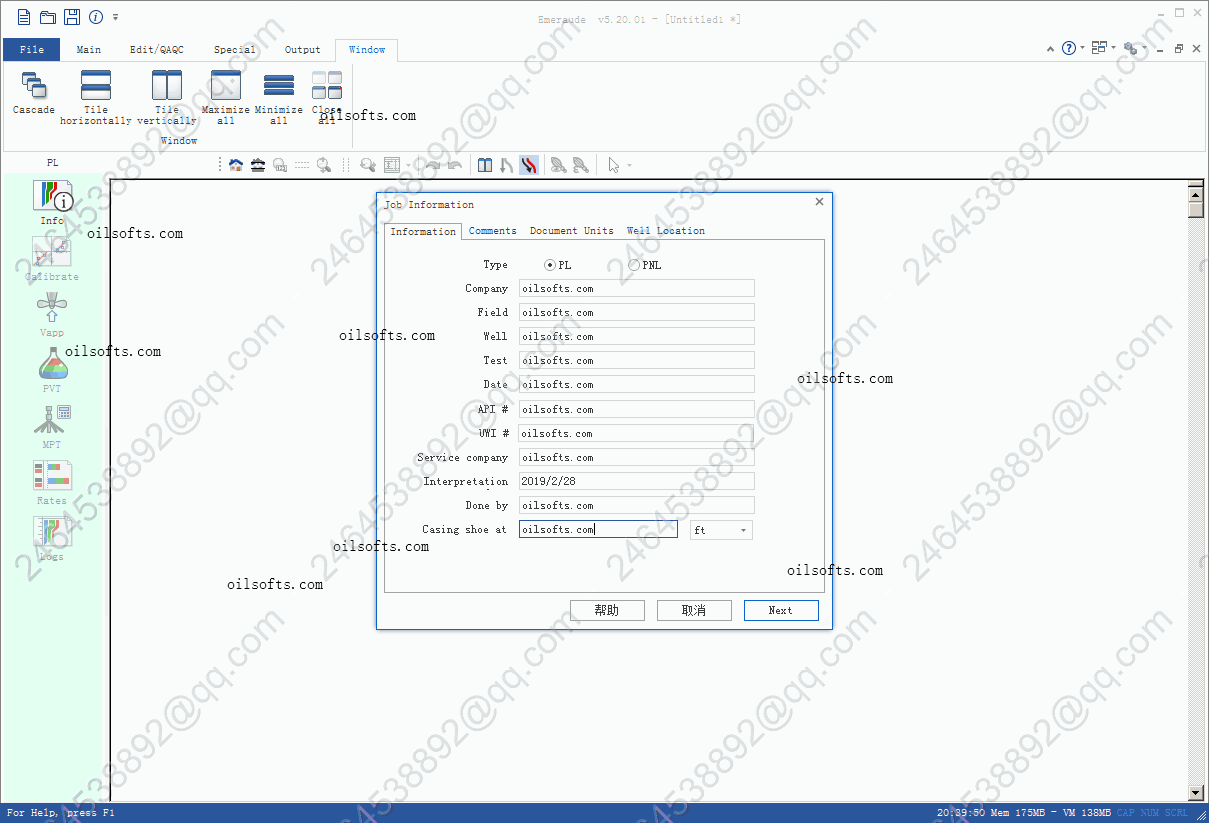Select the Window ribbon tab
The height and width of the screenshot is (823, 1209).
(x=367, y=49)
